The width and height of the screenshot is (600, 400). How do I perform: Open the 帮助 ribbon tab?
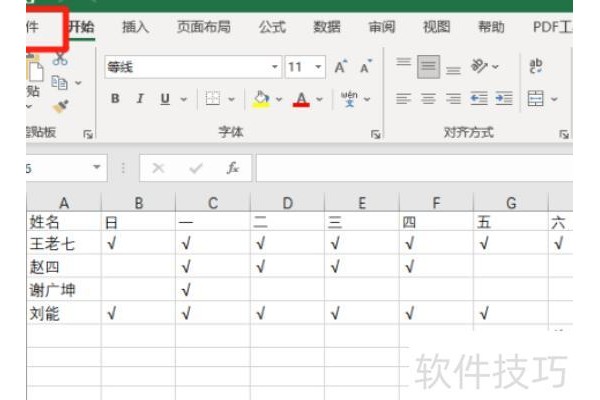click(x=491, y=27)
